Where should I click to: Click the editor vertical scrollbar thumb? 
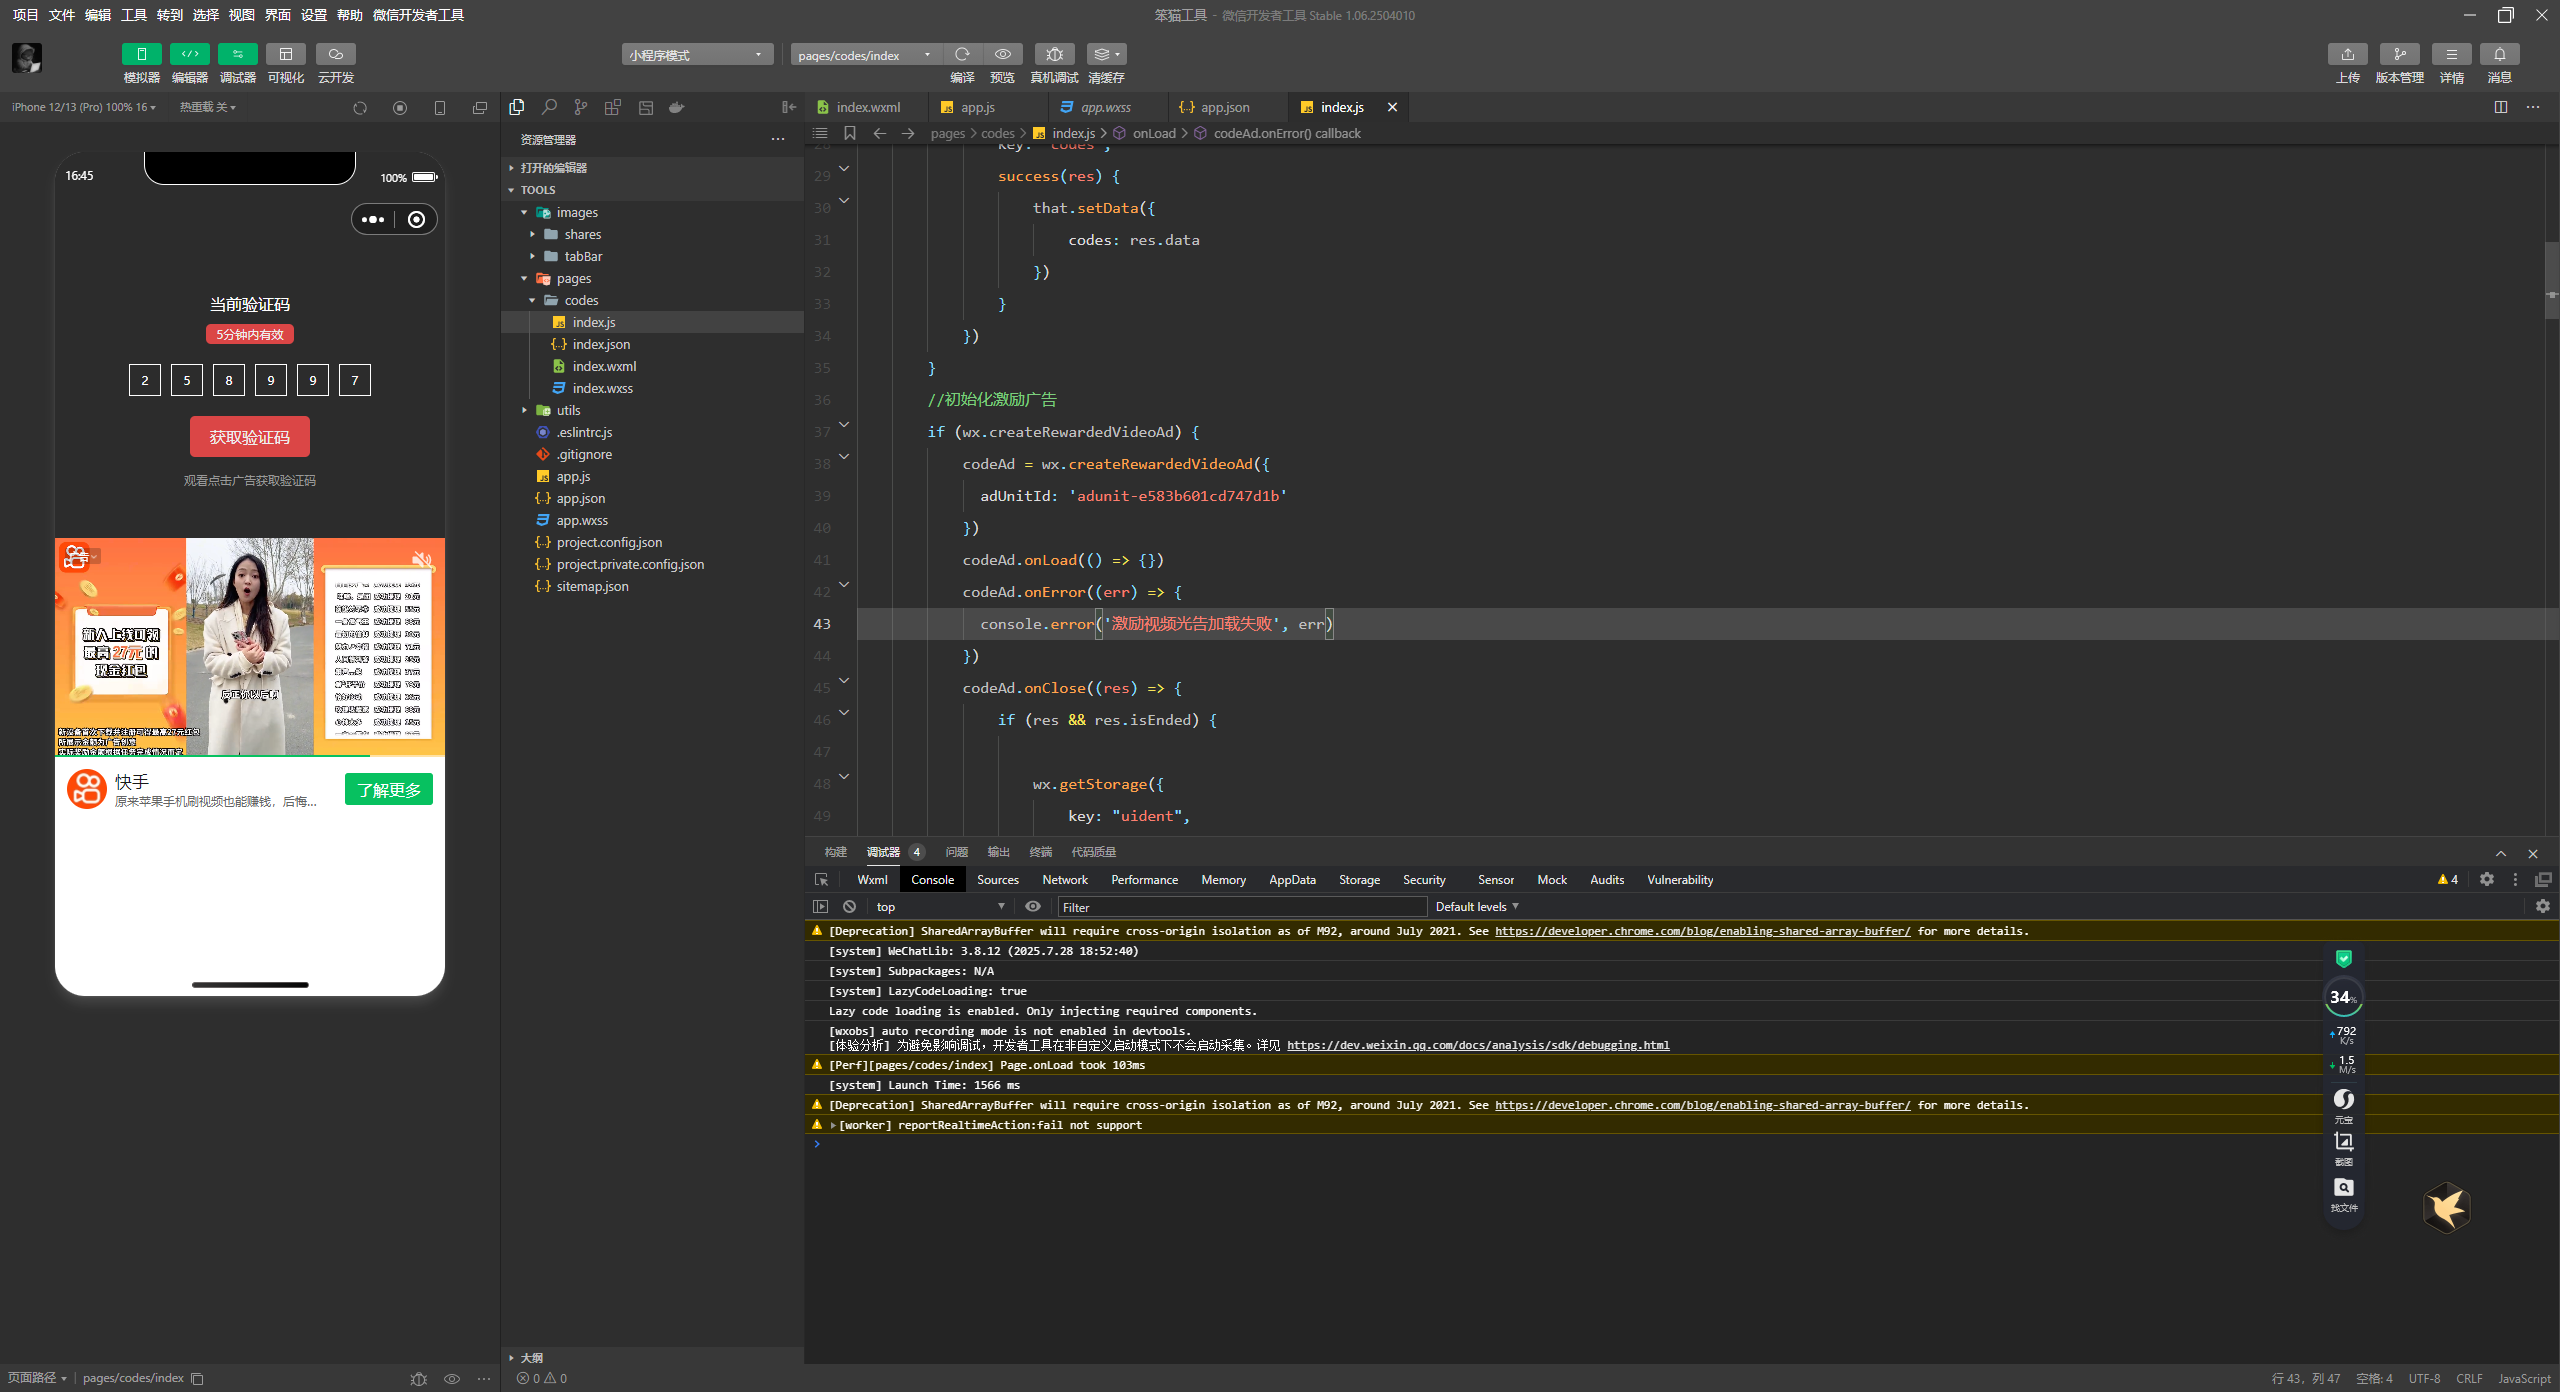[2550, 280]
